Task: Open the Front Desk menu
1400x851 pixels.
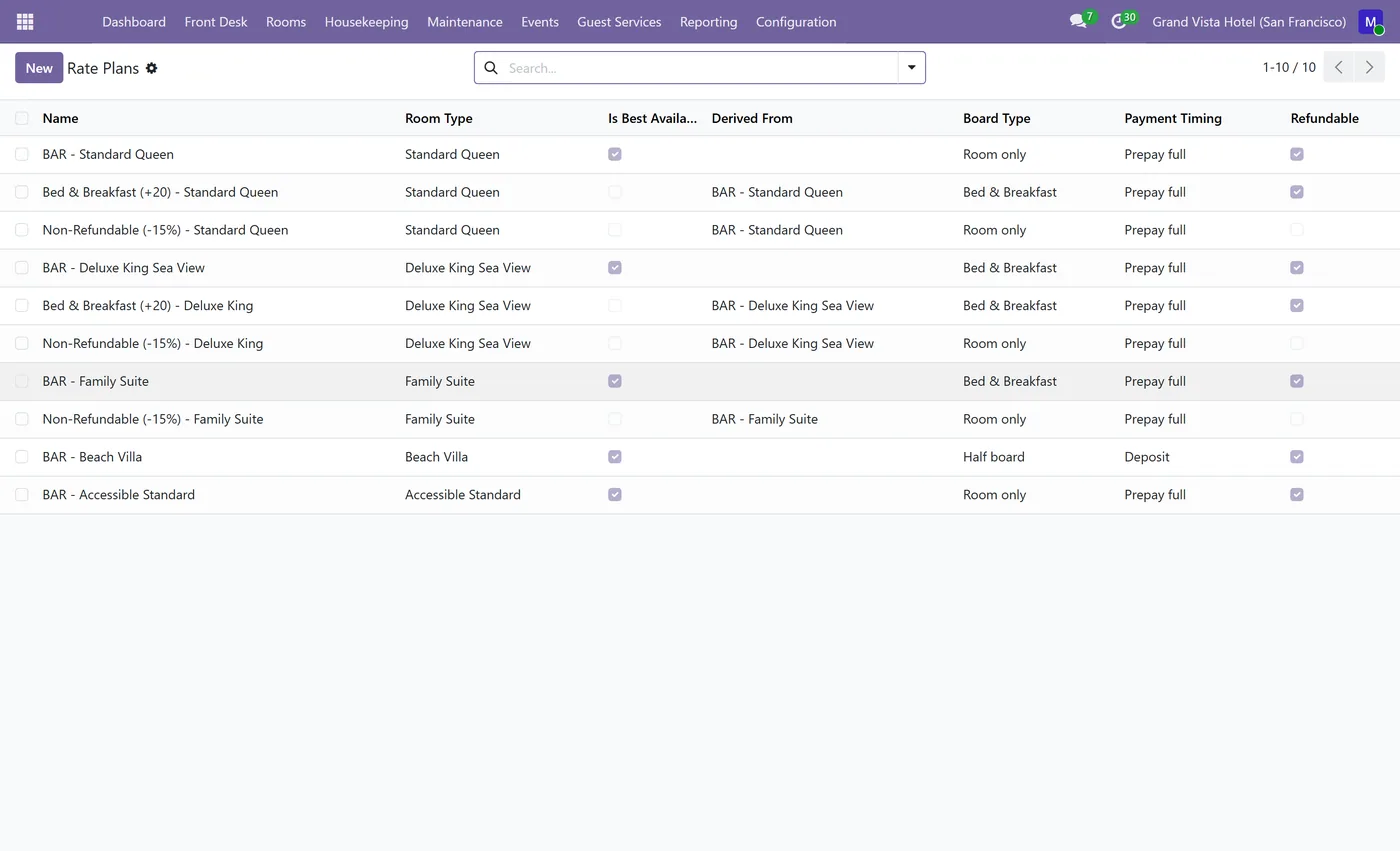Action: point(216,21)
